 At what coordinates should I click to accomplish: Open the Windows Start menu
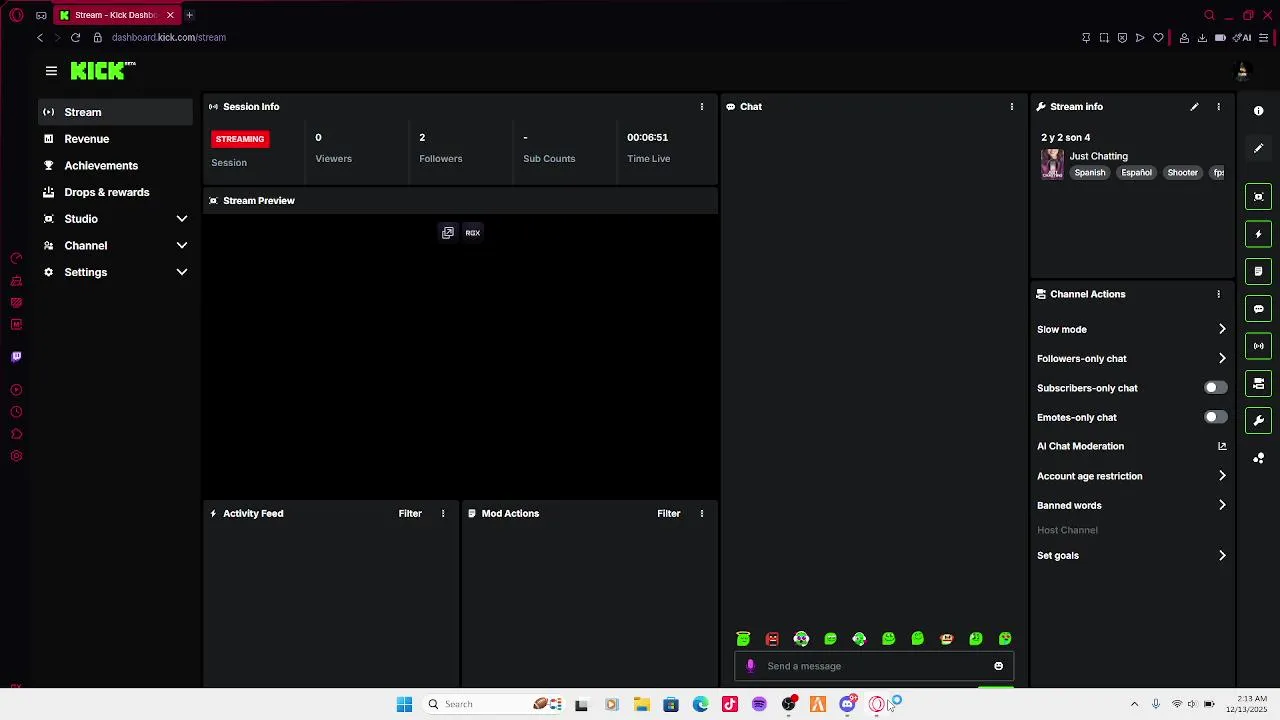coord(404,704)
